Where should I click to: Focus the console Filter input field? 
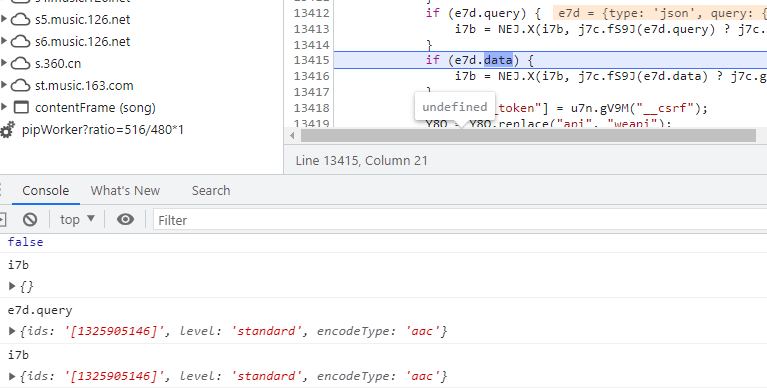tap(460, 220)
